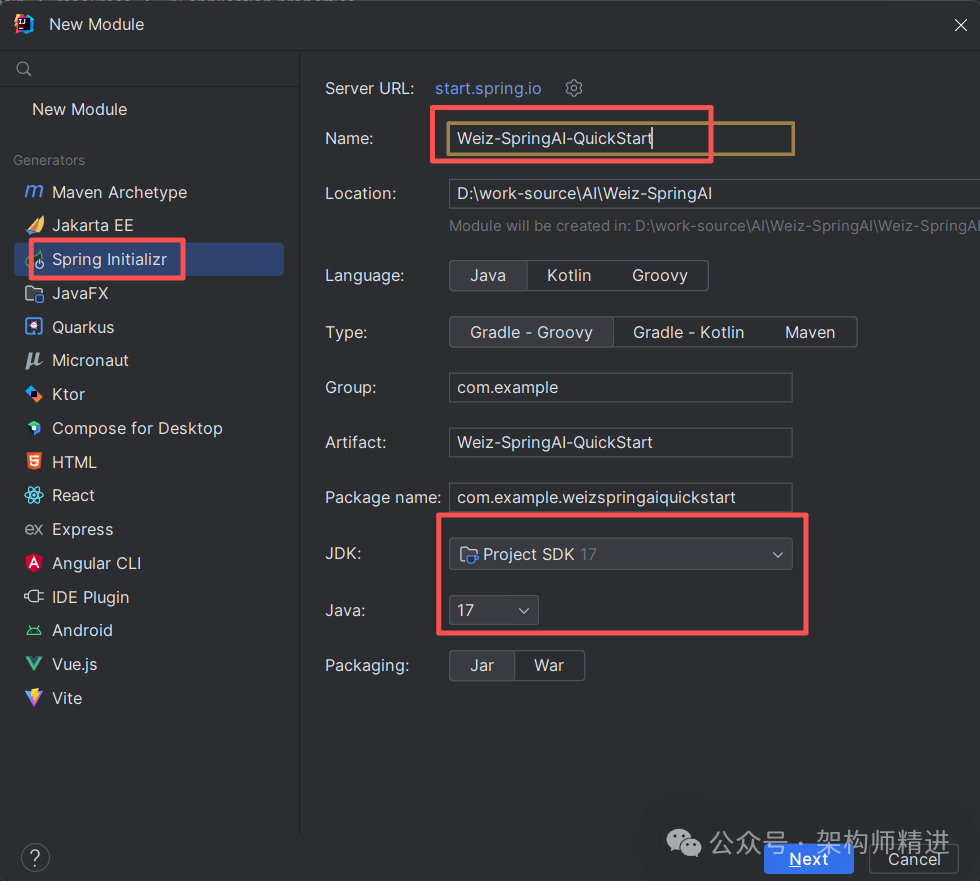Focus the generator search box

[x=150, y=69]
